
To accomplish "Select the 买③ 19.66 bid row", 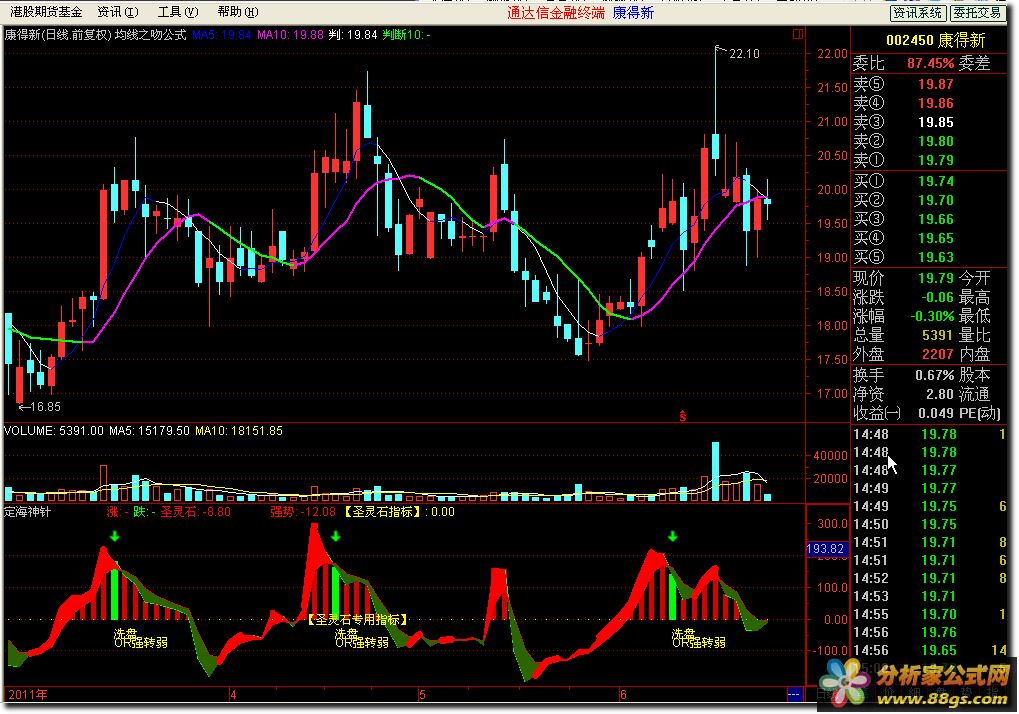I will (x=929, y=219).
